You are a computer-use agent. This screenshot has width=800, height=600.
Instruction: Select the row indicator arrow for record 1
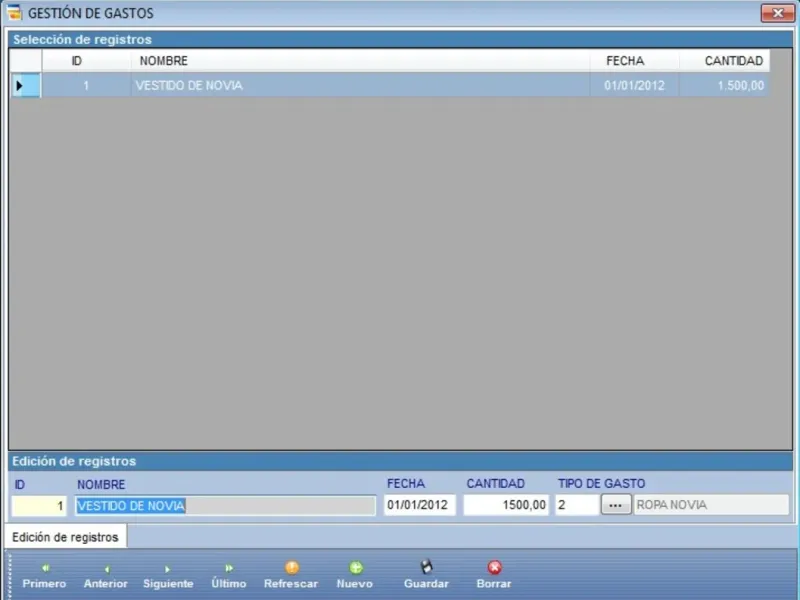pyautogui.click(x=25, y=85)
